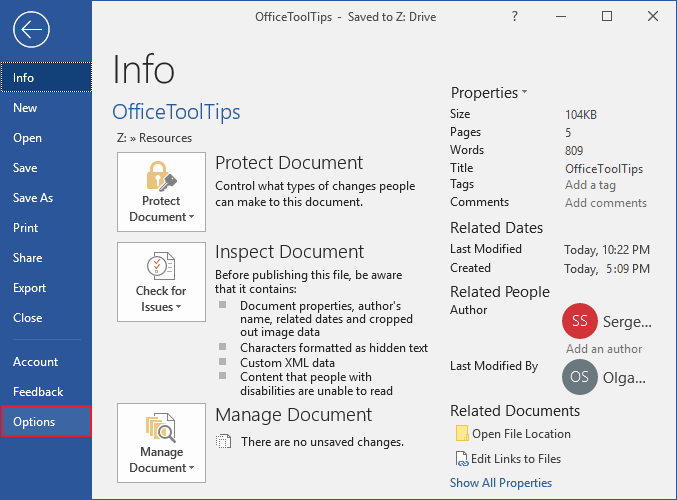Click Show All Properties link

pyautogui.click(x=501, y=483)
